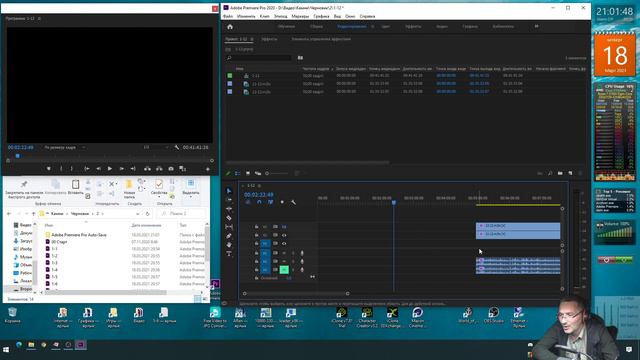This screenshot has width=640, height=360.
Task: Select the Pen tool in timeline toolbar
Action: tap(229, 236)
